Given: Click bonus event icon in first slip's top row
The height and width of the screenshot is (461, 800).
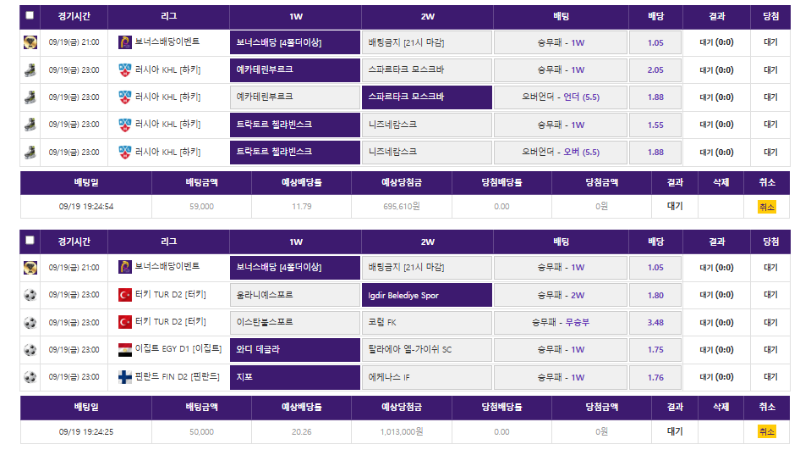Looking at the screenshot, I should [30, 43].
